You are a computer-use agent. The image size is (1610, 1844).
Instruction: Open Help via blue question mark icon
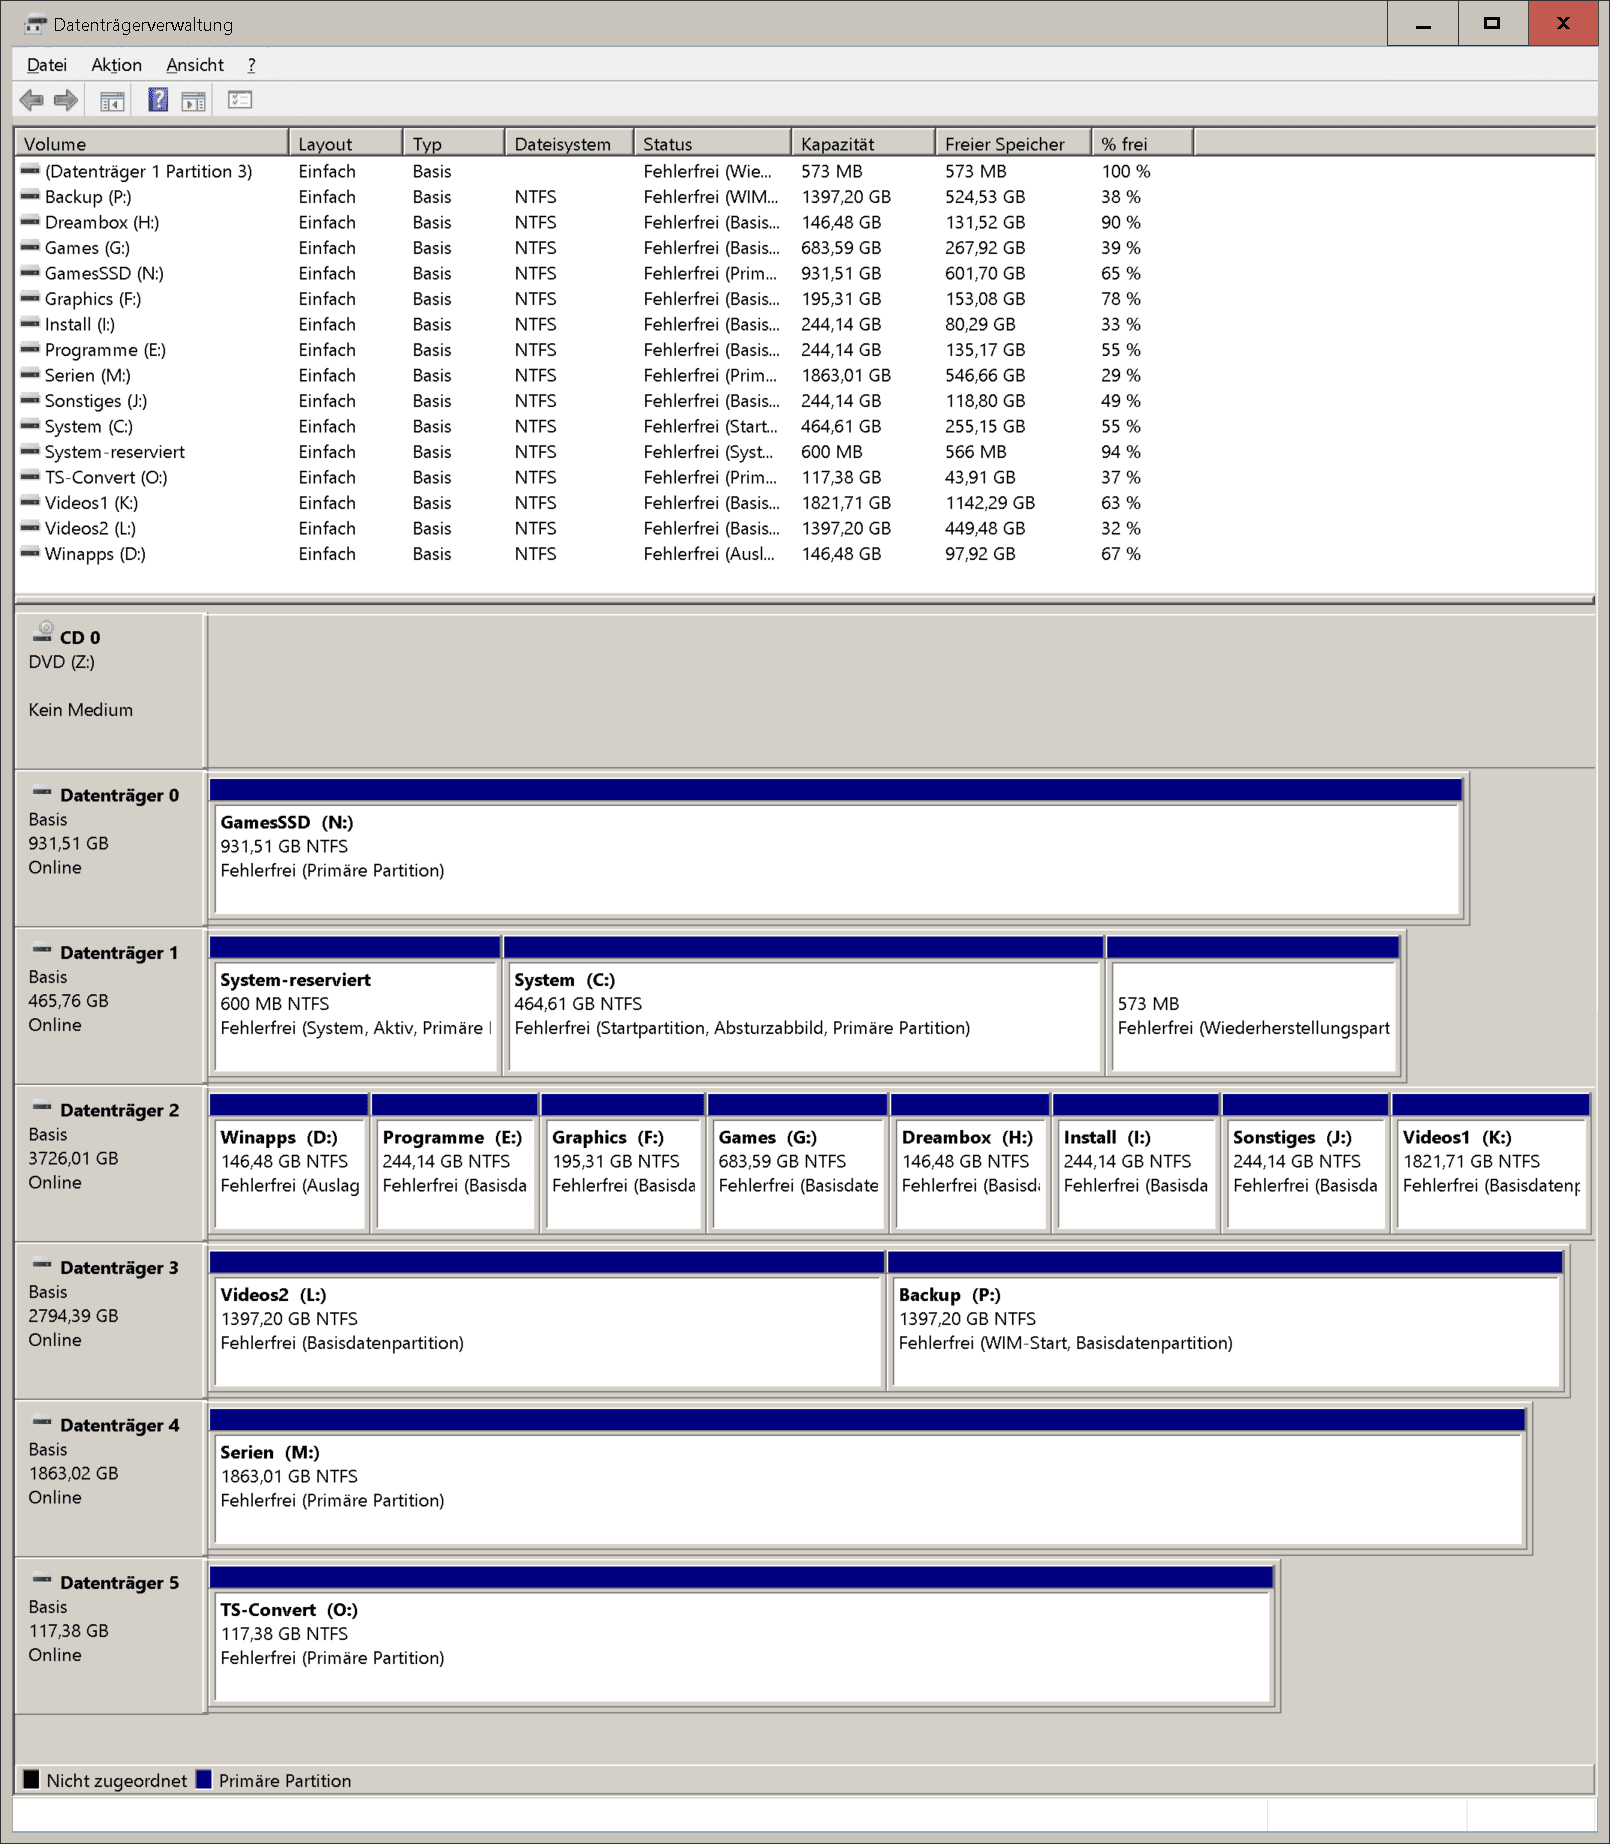tap(158, 100)
